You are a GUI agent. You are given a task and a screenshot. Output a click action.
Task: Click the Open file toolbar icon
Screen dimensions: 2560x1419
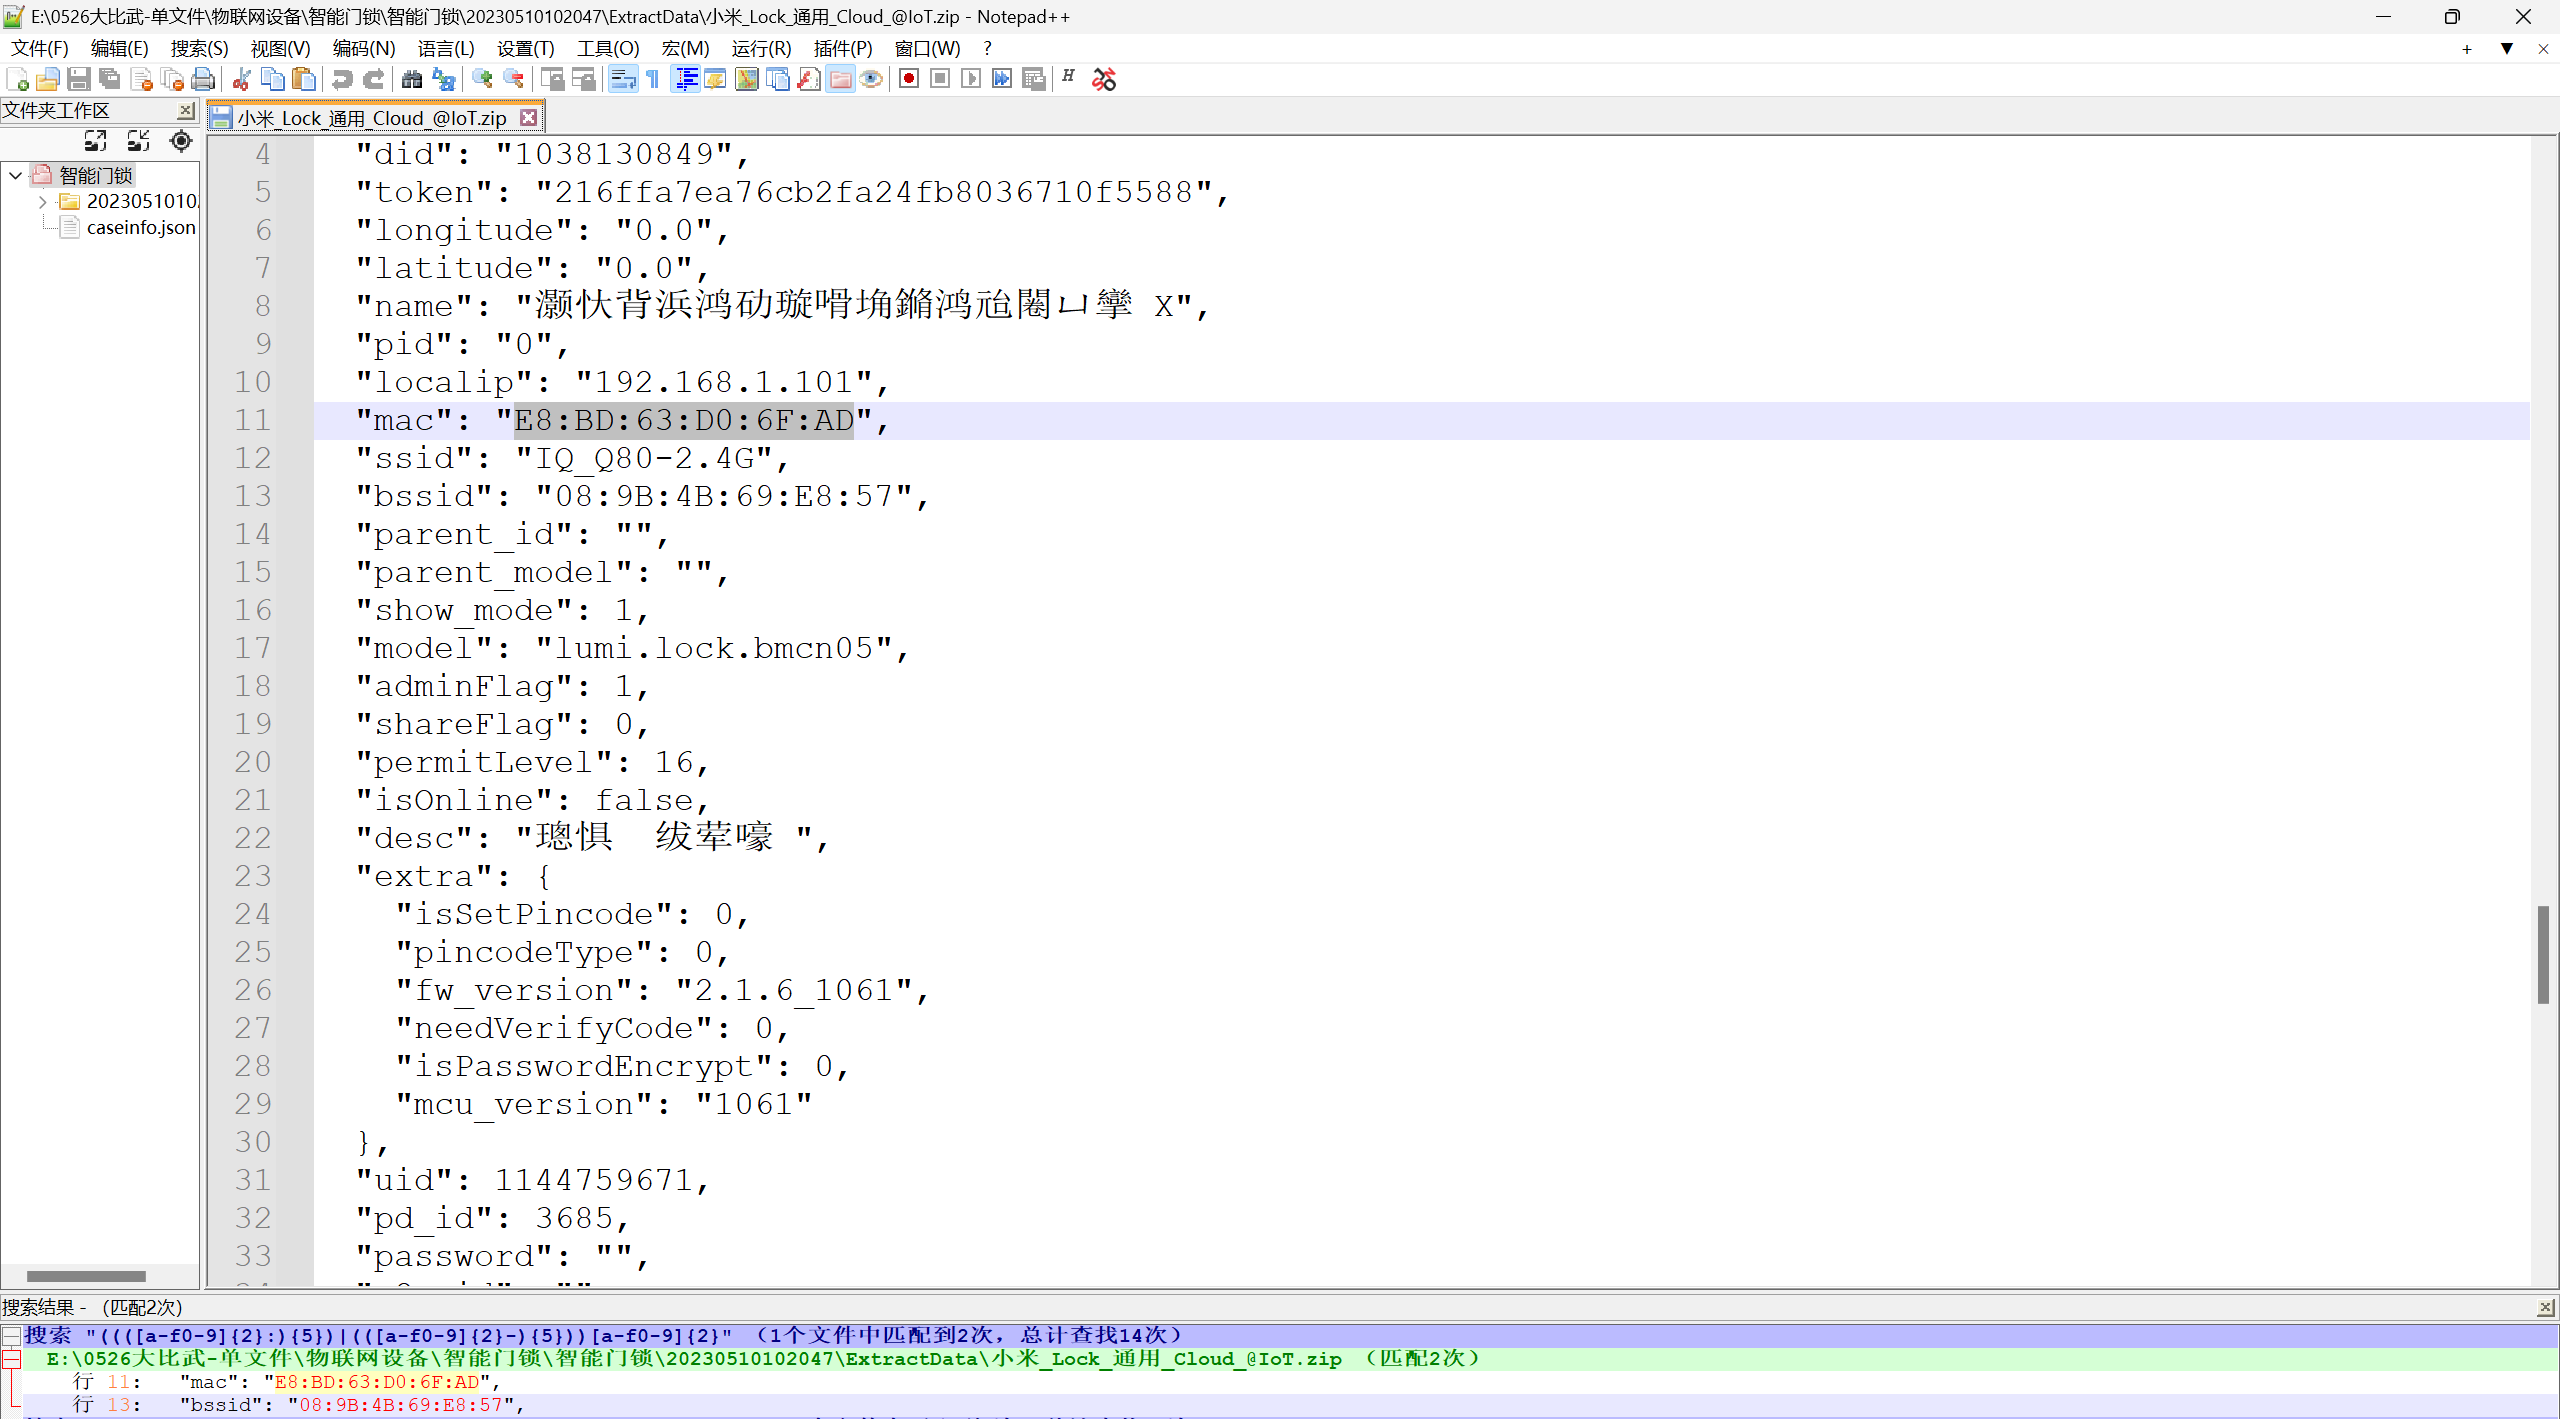47,79
